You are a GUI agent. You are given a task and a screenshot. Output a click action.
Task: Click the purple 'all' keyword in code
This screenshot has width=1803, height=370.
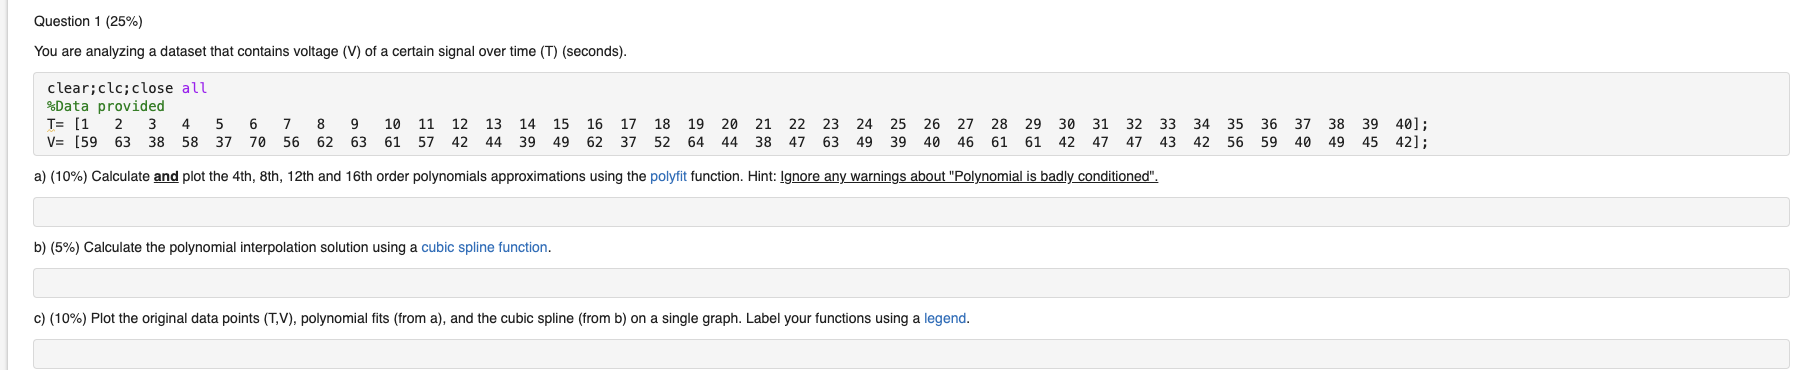point(194,88)
